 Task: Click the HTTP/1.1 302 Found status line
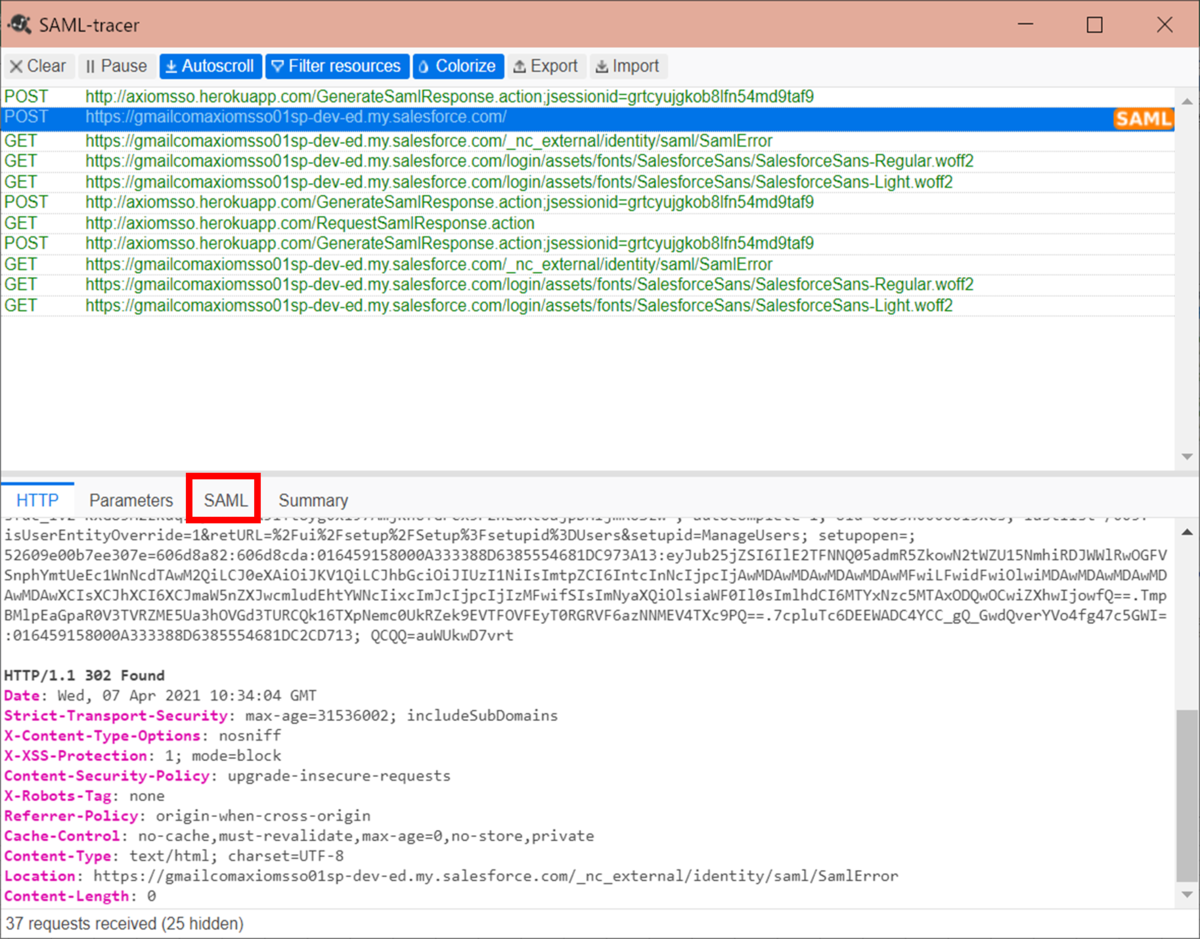(84, 675)
